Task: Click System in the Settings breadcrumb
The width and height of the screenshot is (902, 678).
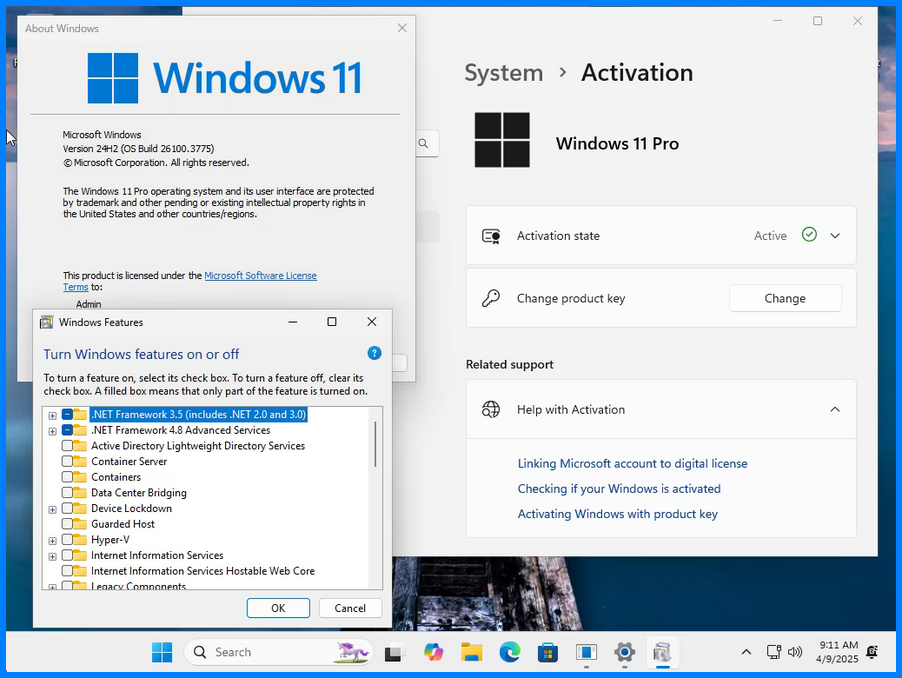Action: coord(503,73)
